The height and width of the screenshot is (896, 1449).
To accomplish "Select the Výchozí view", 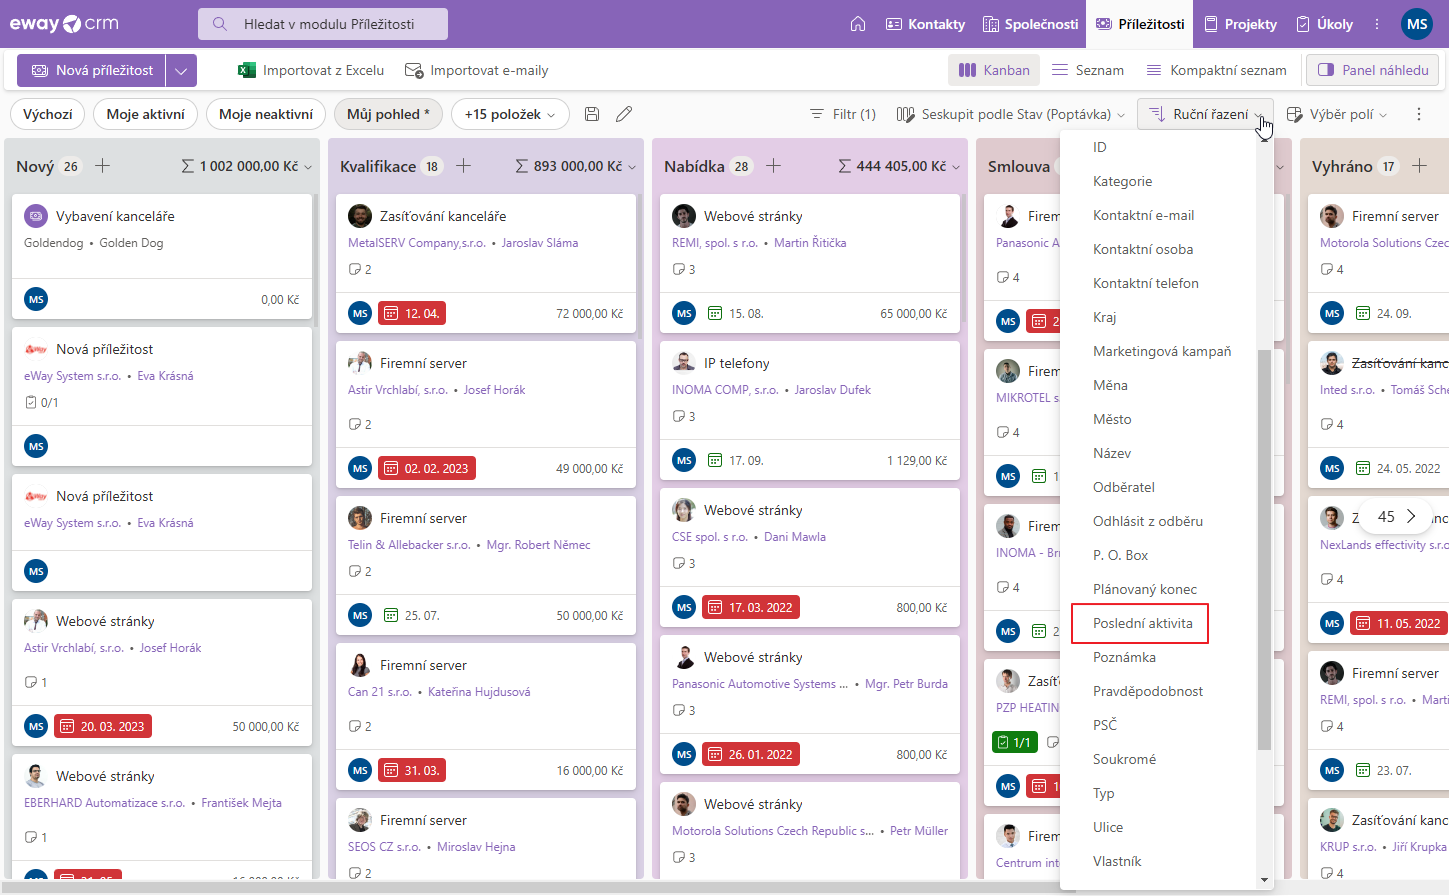I will pyautogui.click(x=48, y=114).
